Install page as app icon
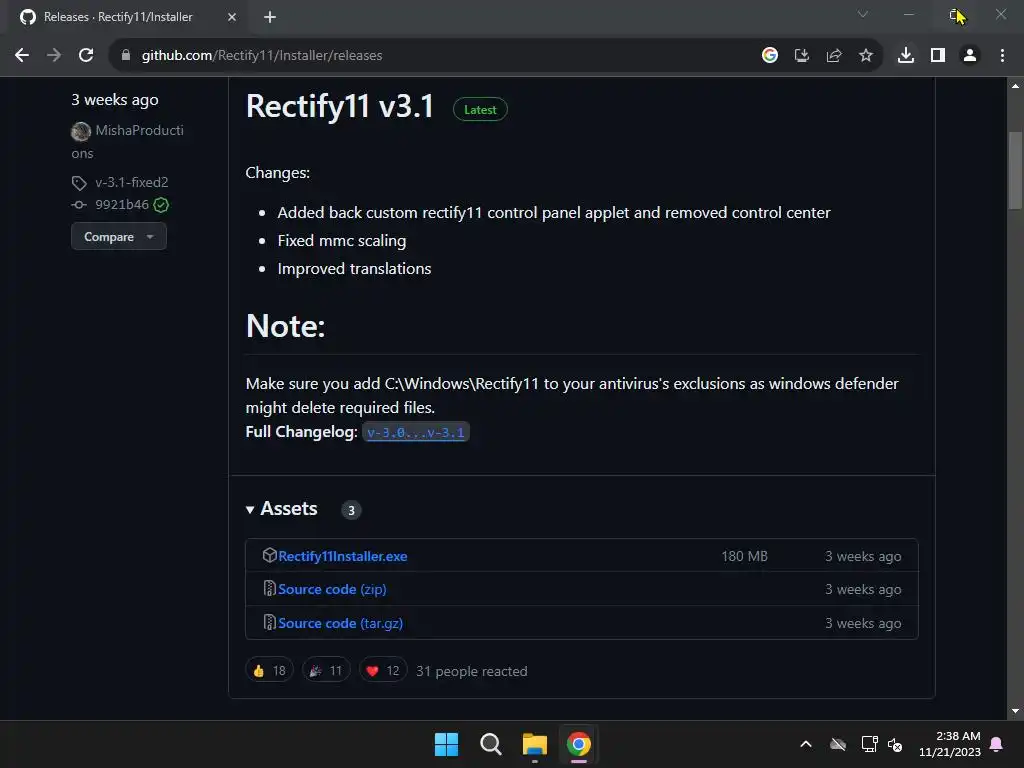The image size is (1024, 768). click(802, 56)
